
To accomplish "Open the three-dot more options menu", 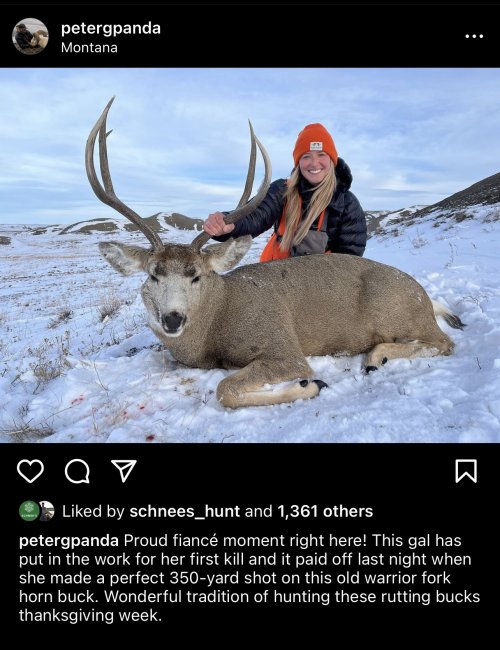I will point(474,36).
